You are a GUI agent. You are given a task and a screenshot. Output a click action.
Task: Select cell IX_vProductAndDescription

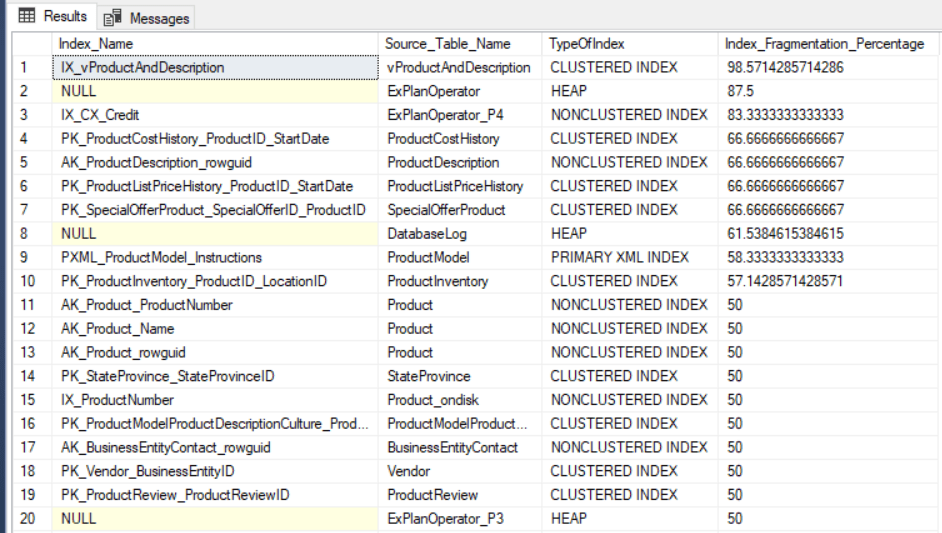click(x=215, y=67)
